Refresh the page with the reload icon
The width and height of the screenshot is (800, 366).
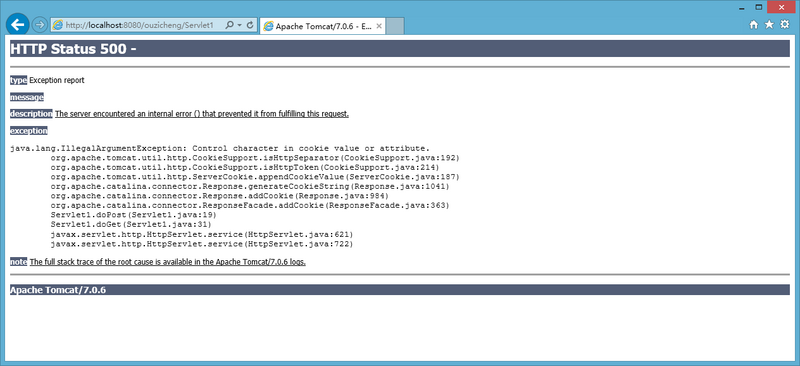pyautogui.click(x=250, y=25)
